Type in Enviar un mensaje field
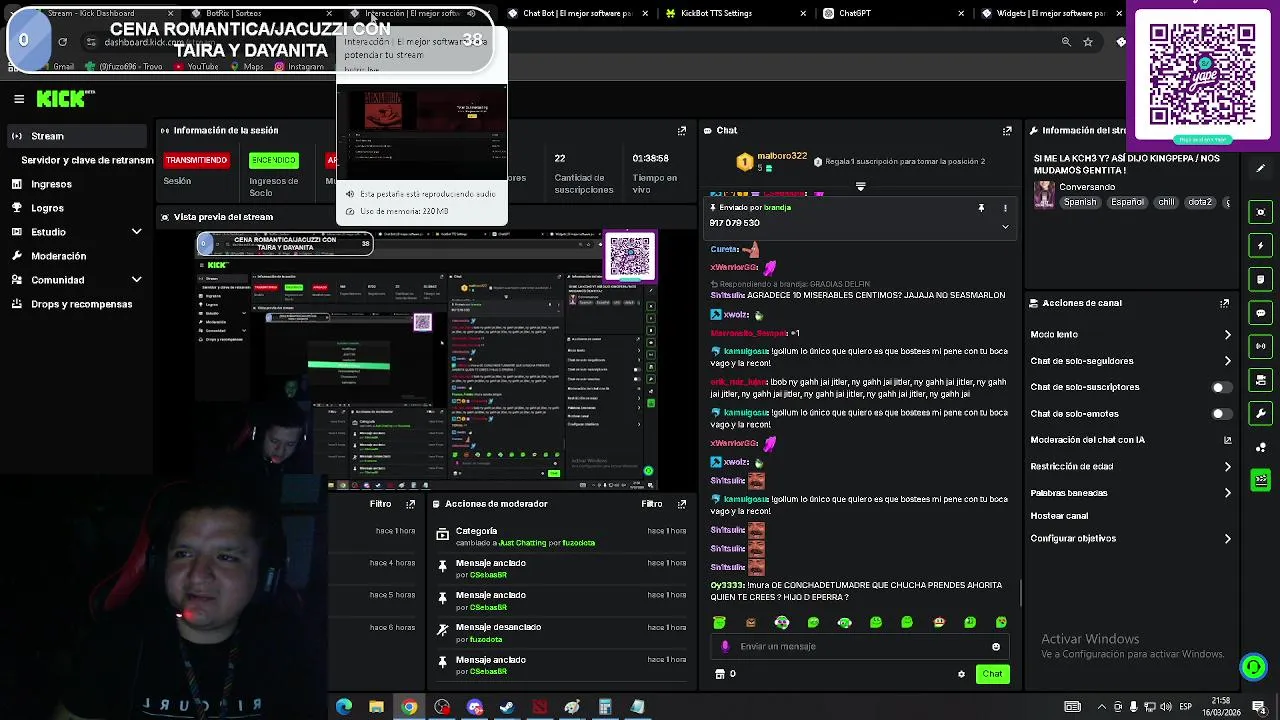The height and width of the screenshot is (720, 1280). [858, 647]
